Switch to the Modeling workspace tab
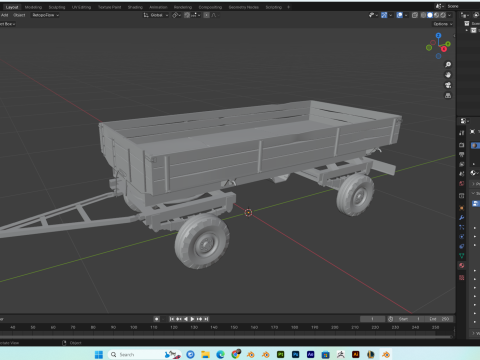Screen dimensions: 480x360 (x=33, y=7)
